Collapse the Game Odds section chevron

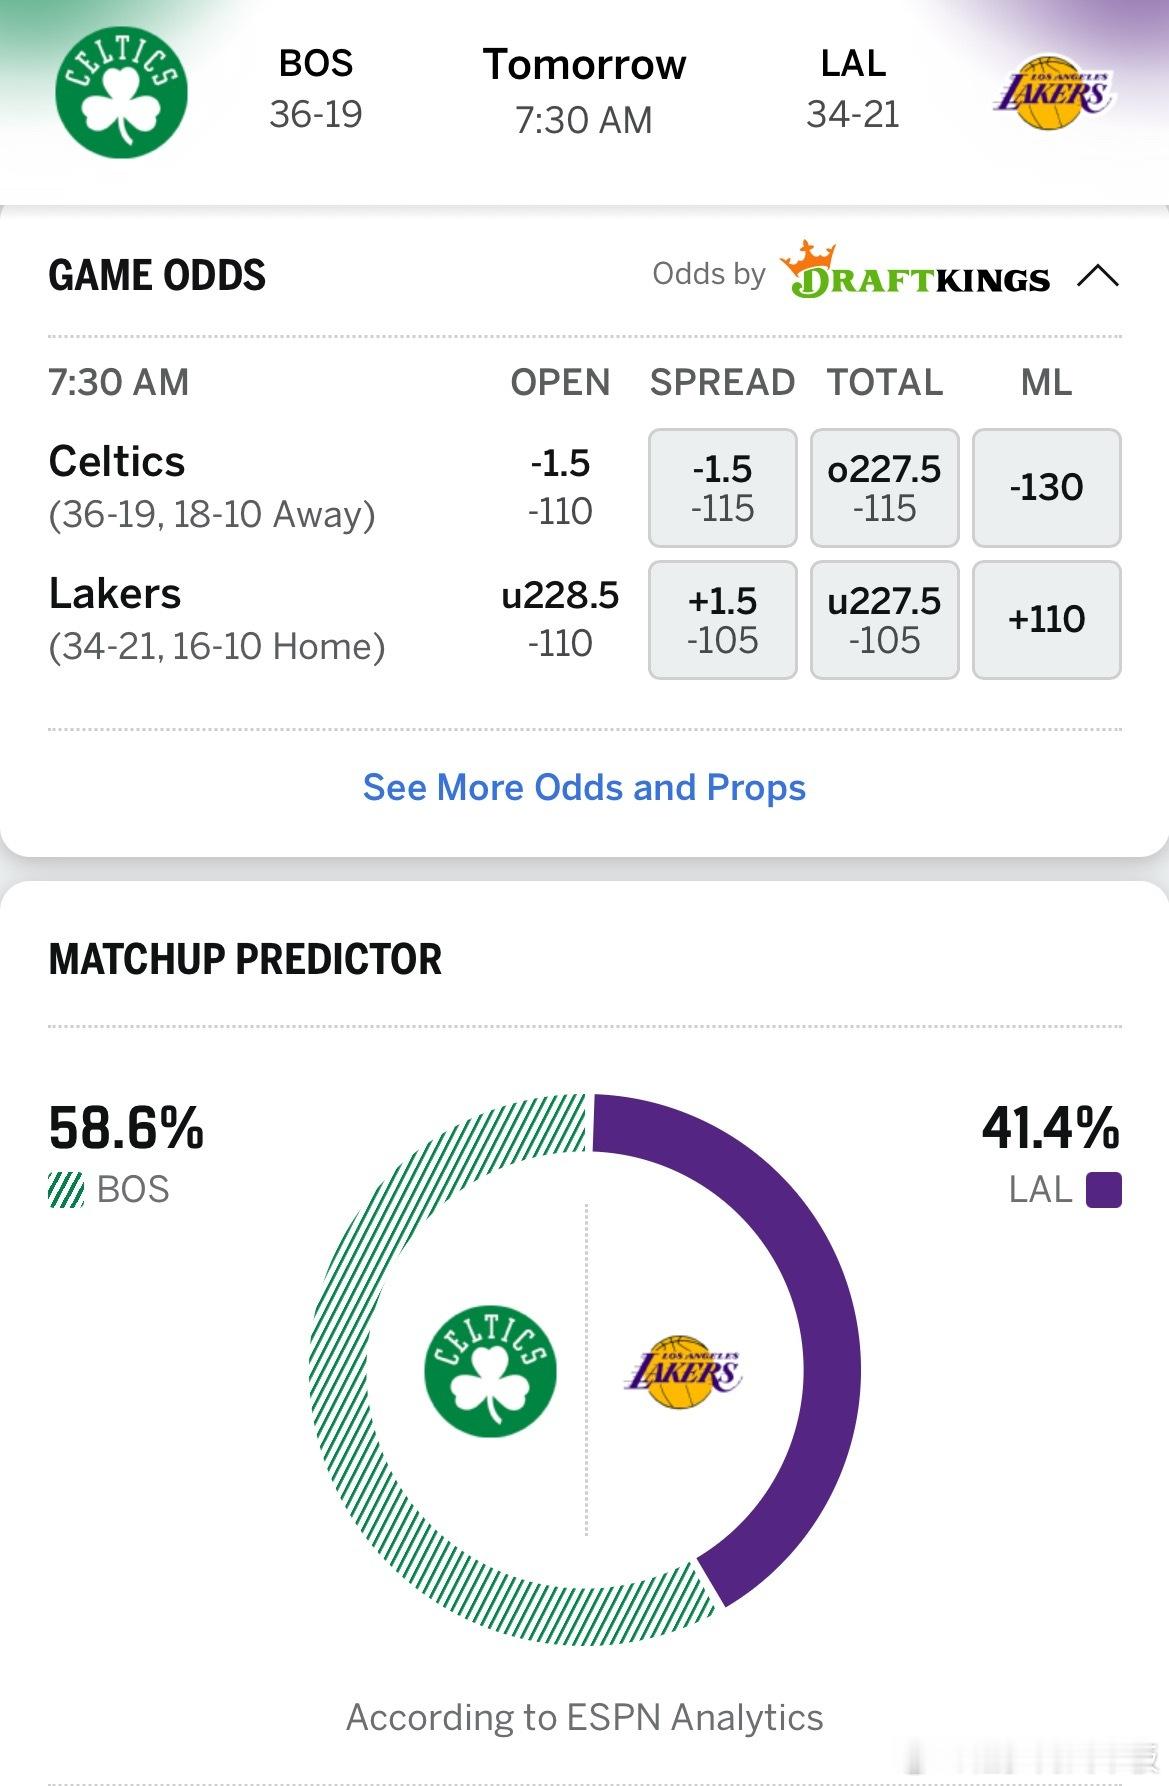click(1098, 275)
